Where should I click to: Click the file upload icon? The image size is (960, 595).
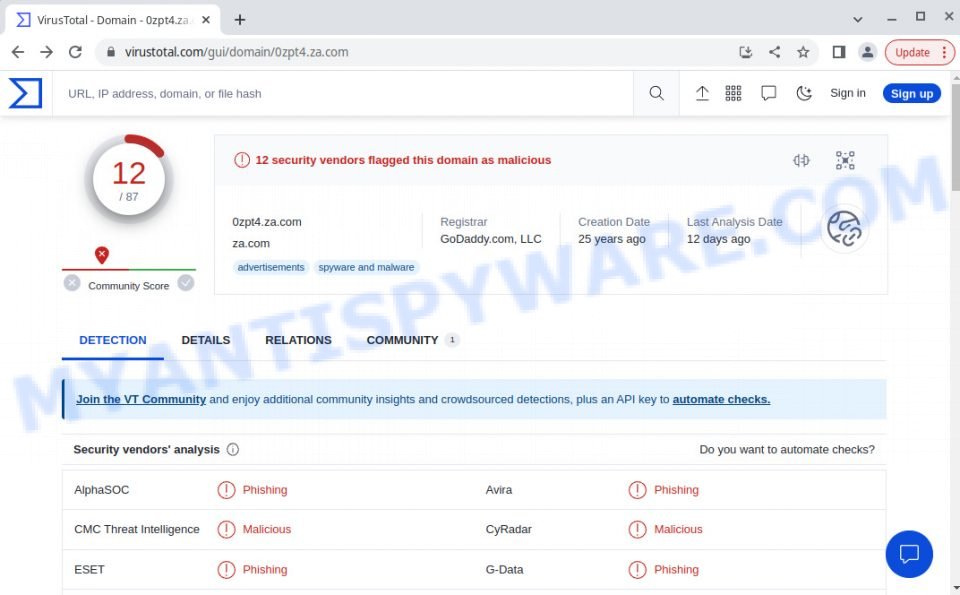[x=703, y=92]
